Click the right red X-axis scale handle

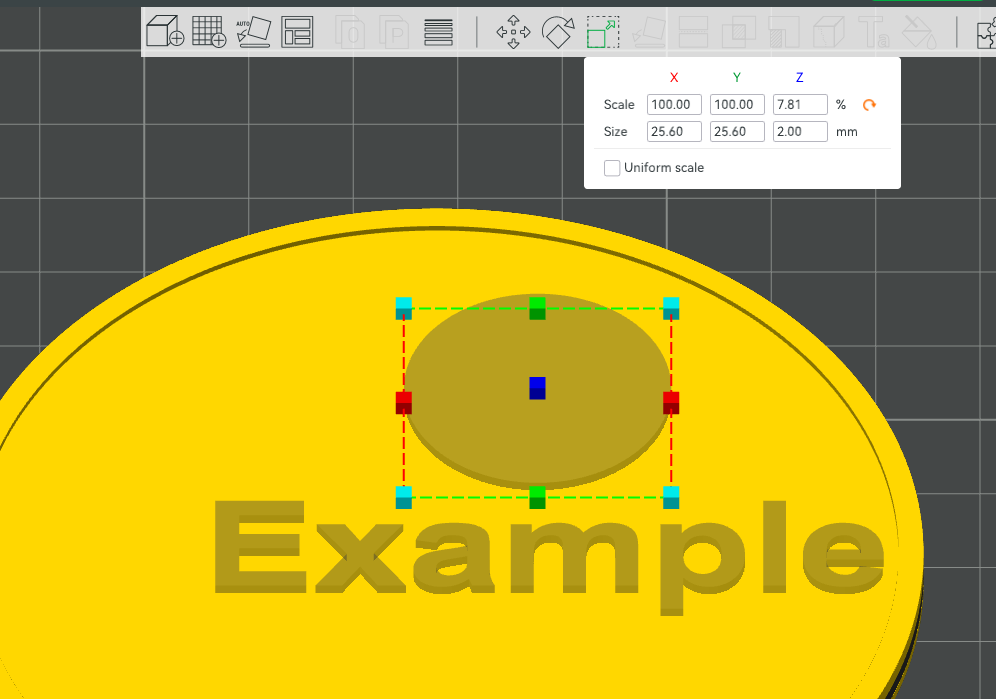coord(671,403)
